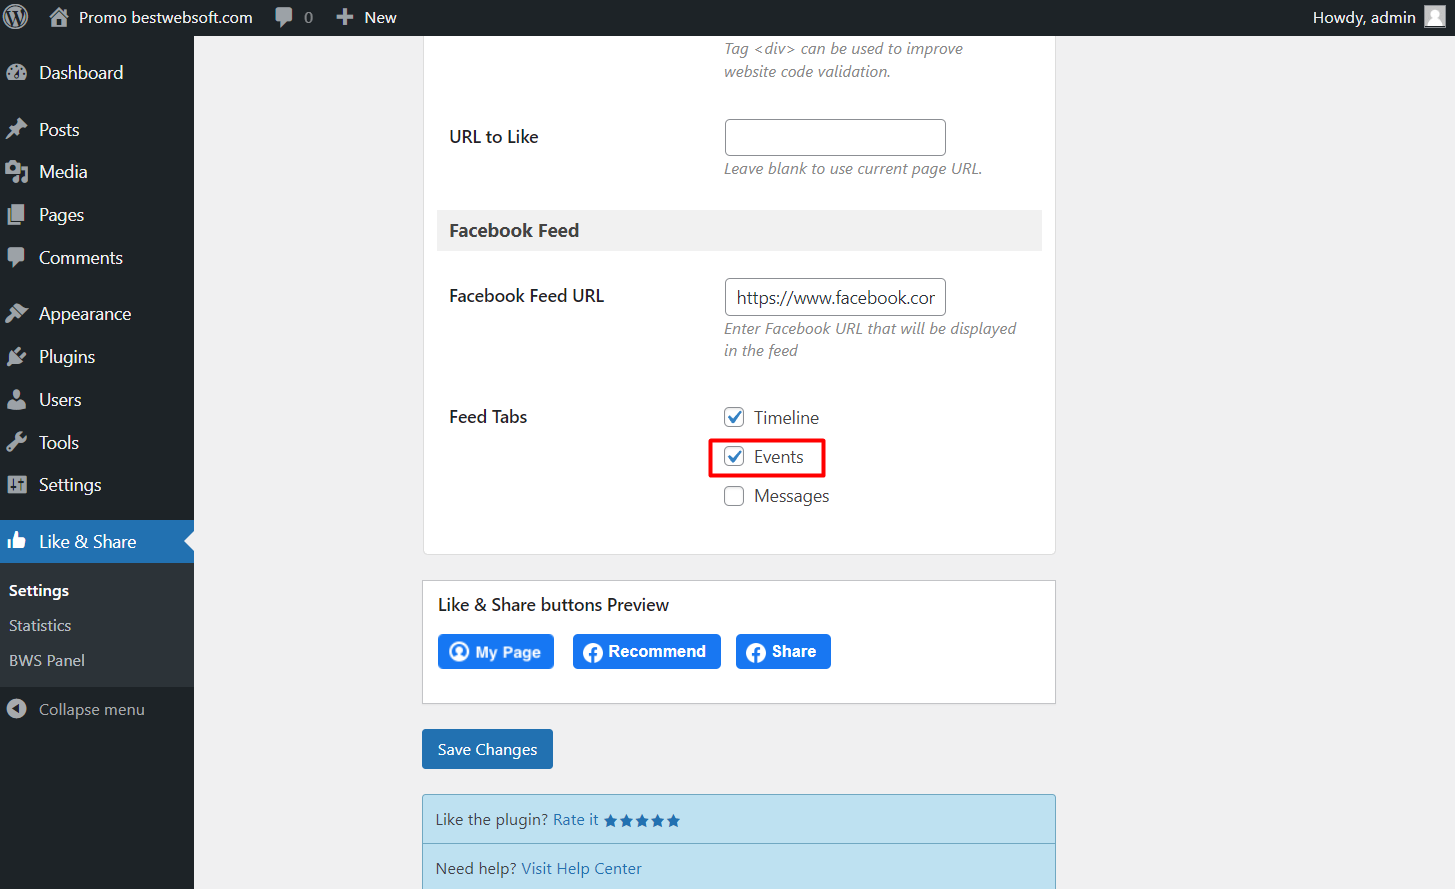Click the Settings sliders icon in sidebar

tap(17, 484)
